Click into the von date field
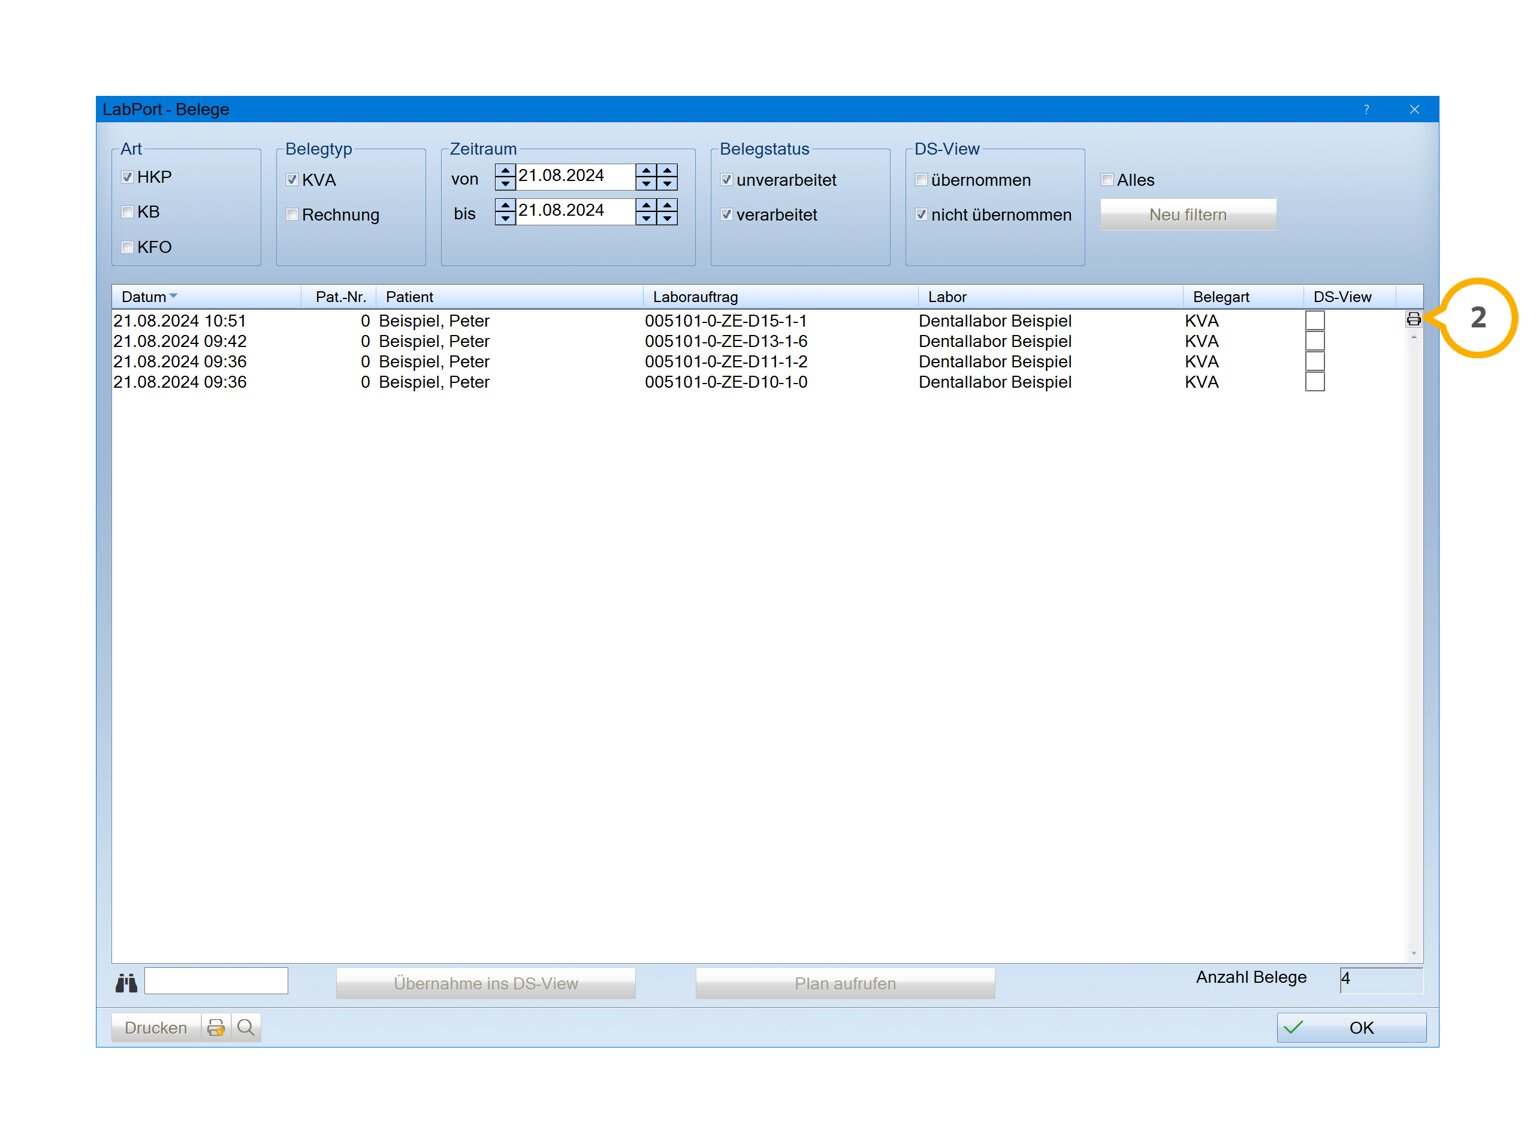Image resolution: width=1536 pixels, height=1144 pixels. (575, 176)
